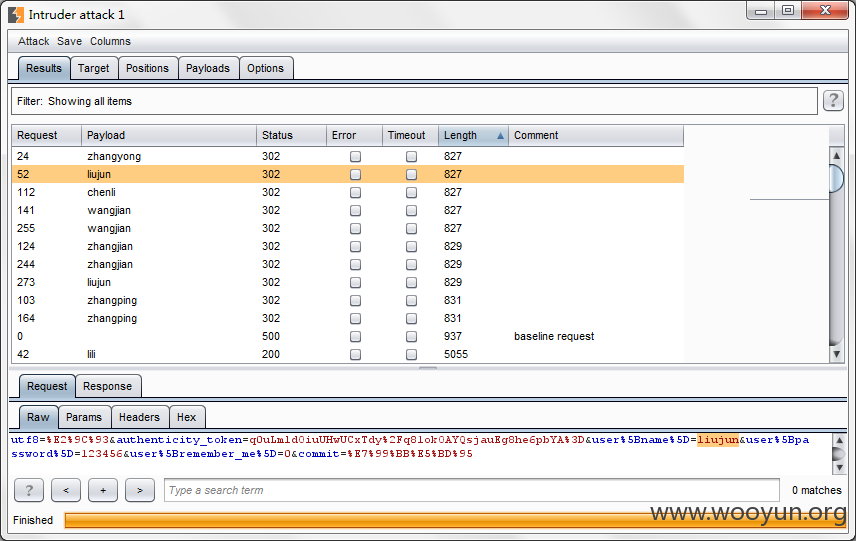Click the request pane scrollbar thumb

[839, 454]
